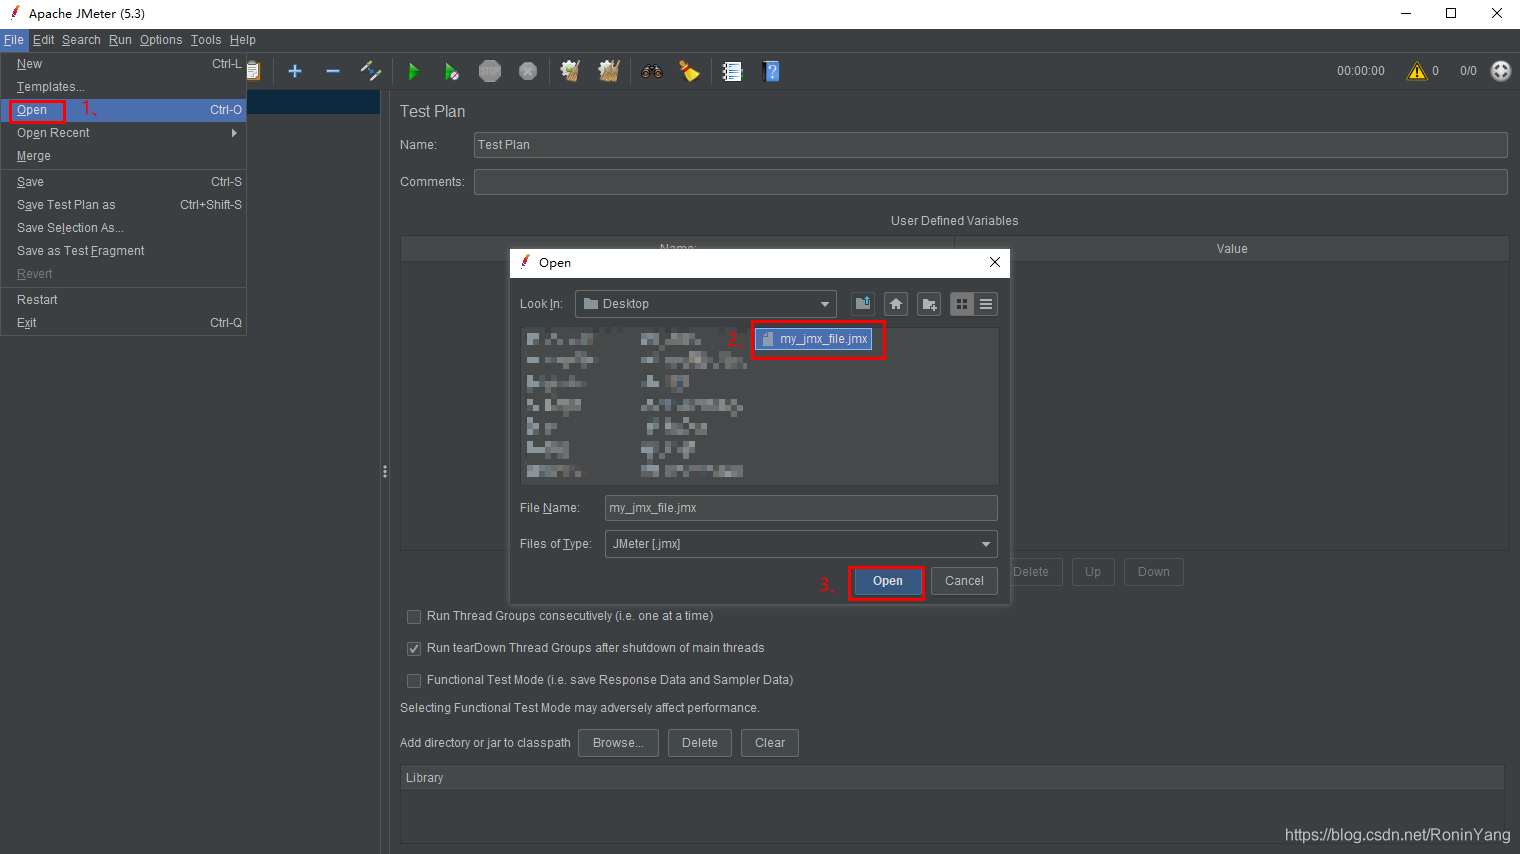Open the File menu
This screenshot has width=1520, height=854.
(14, 40)
